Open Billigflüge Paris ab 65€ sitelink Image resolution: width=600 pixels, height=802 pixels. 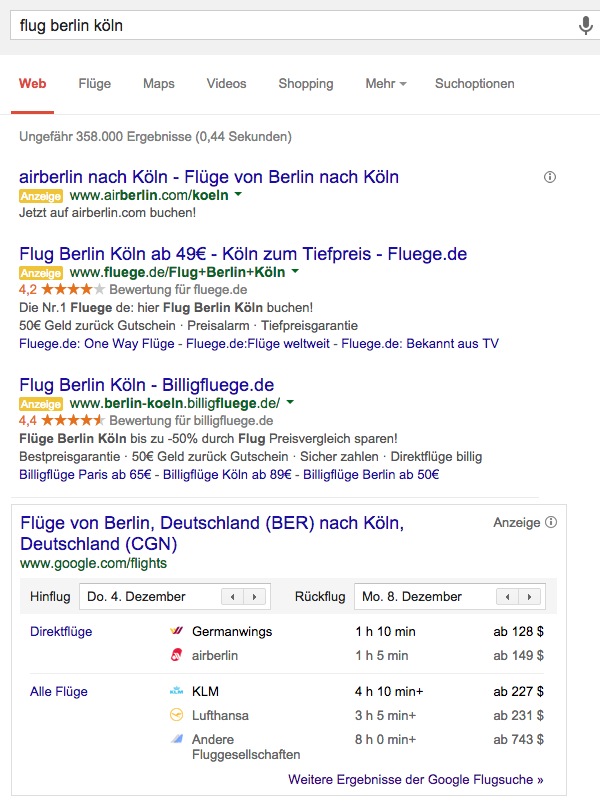85,475
